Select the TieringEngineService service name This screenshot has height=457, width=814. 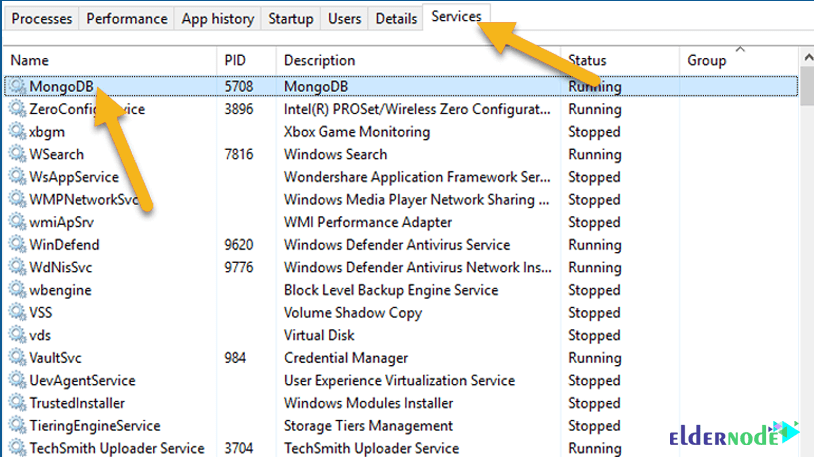(95, 426)
